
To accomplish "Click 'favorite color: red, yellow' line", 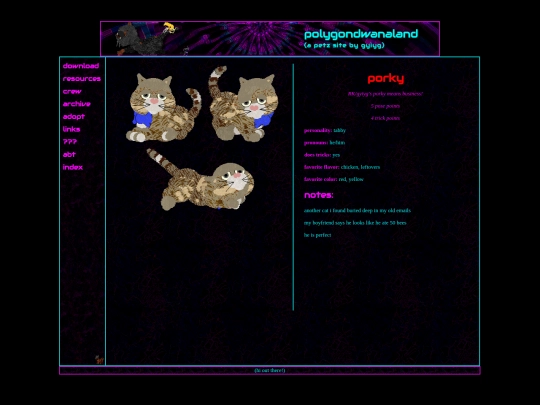I will tap(334, 179).
